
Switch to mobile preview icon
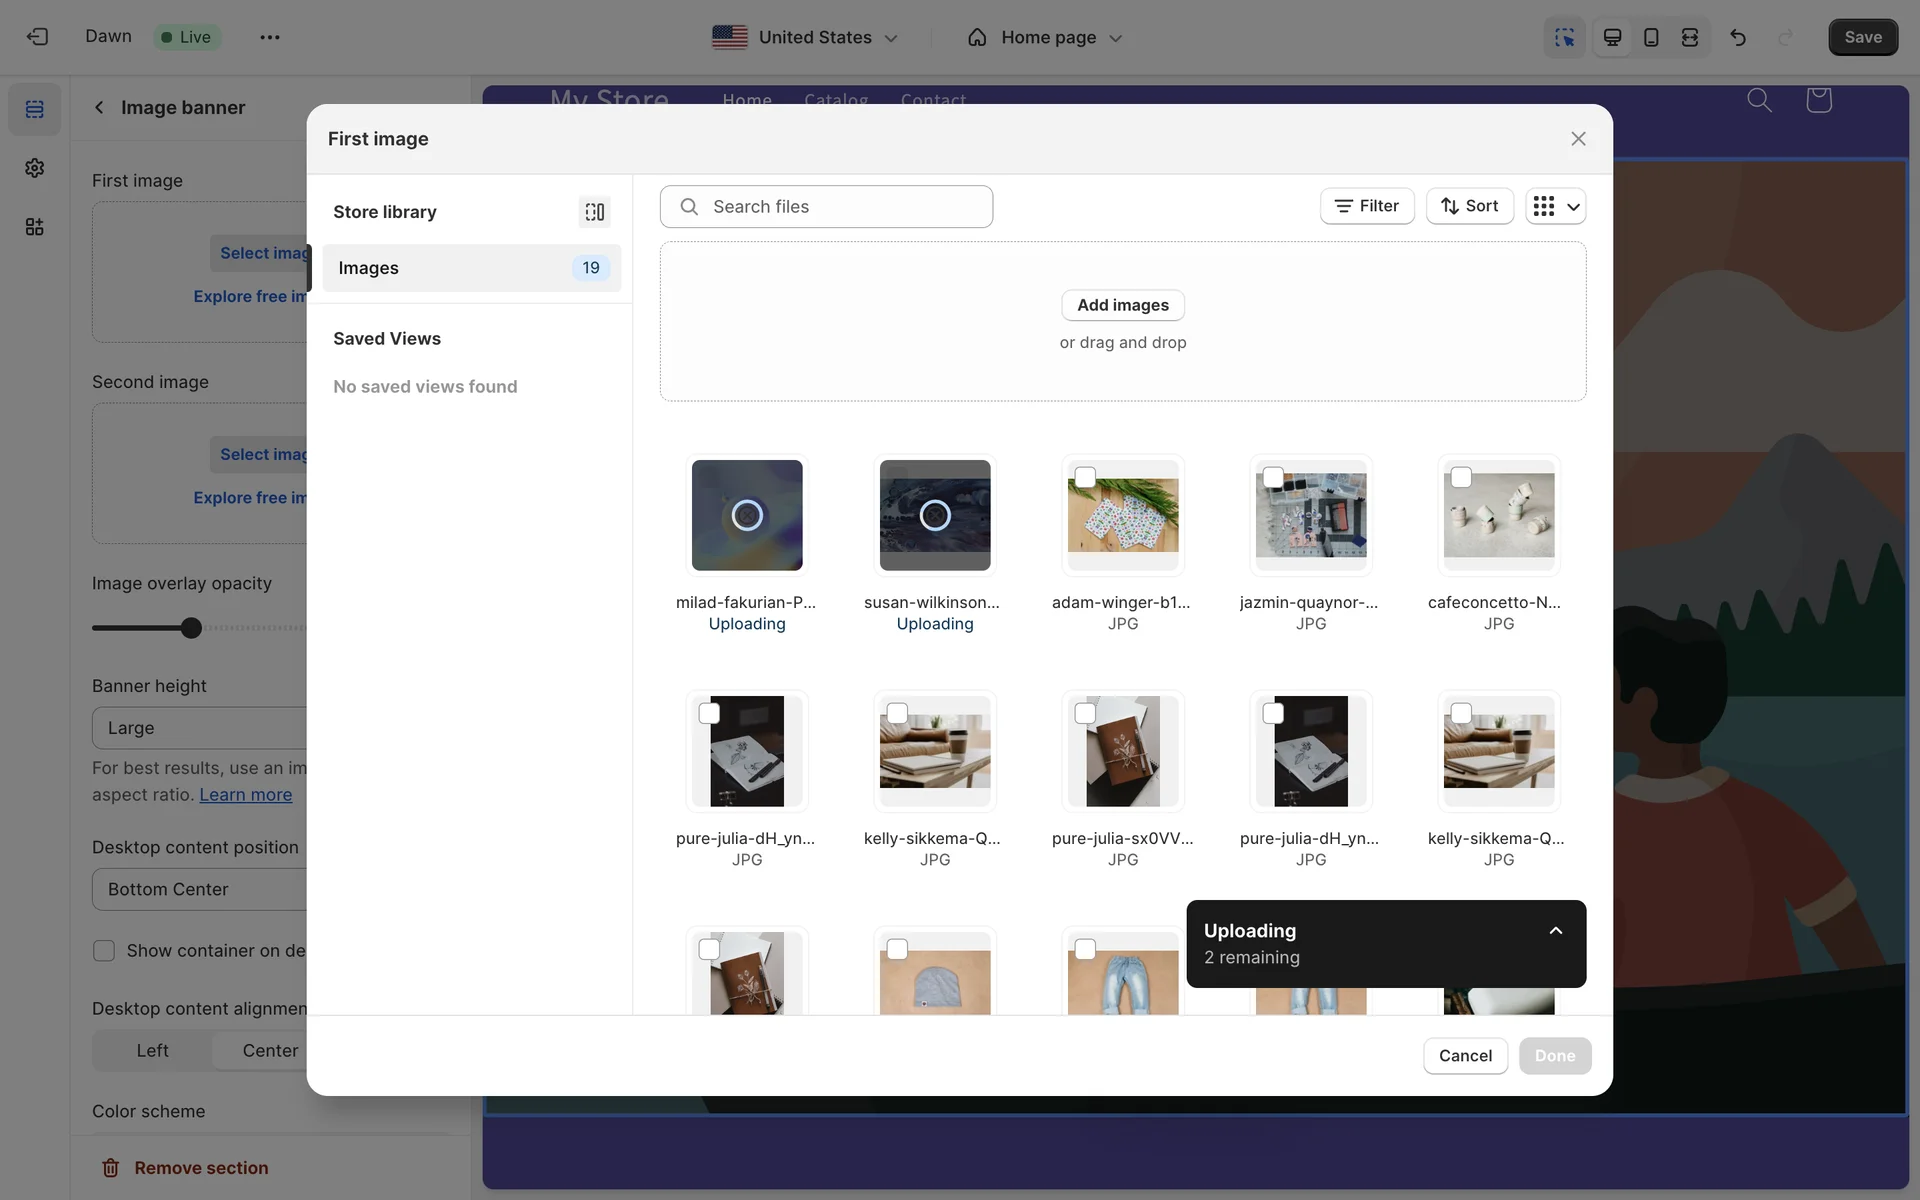(x=1651, y=37)
